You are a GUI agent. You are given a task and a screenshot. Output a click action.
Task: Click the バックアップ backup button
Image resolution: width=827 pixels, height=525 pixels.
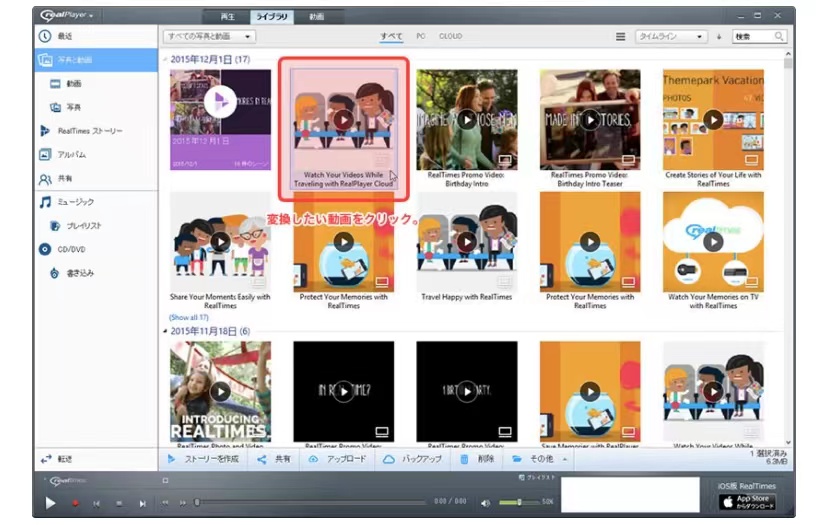413,459
